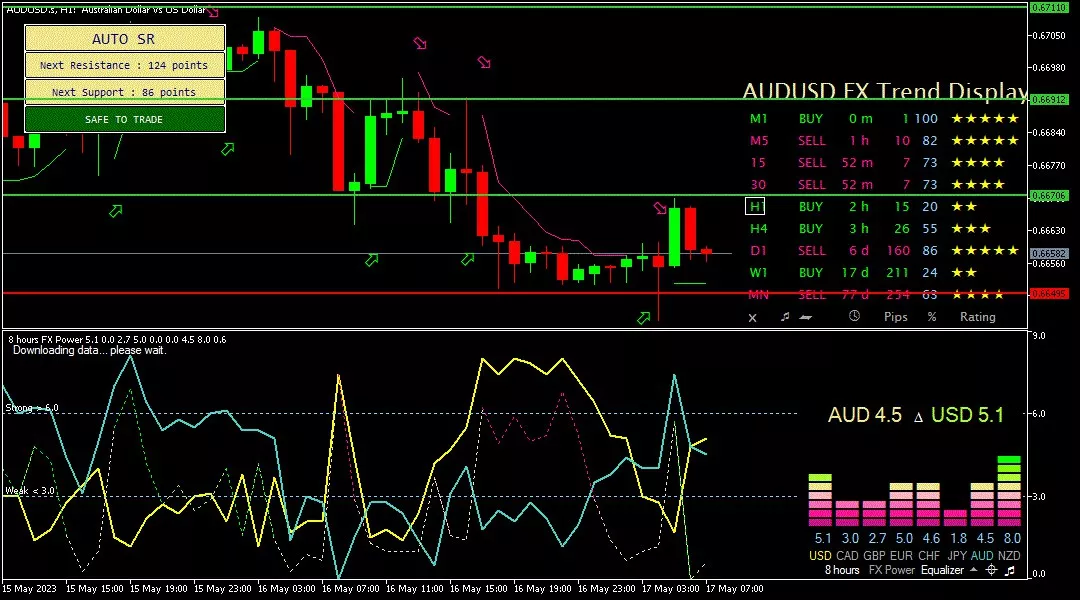This screenshot has height=600, width=1080.
Task: Click the 160 pips value in D1 row
Action: coord(898,251)
